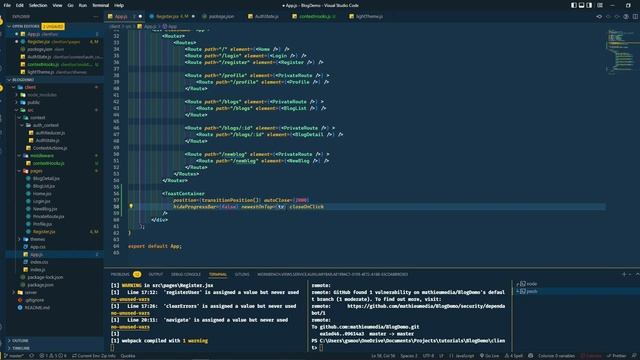Toggle the primary side bar layout icon
The width and height of the screenshot is (640, 360).
pyautogui.click(x=574, y=5)
